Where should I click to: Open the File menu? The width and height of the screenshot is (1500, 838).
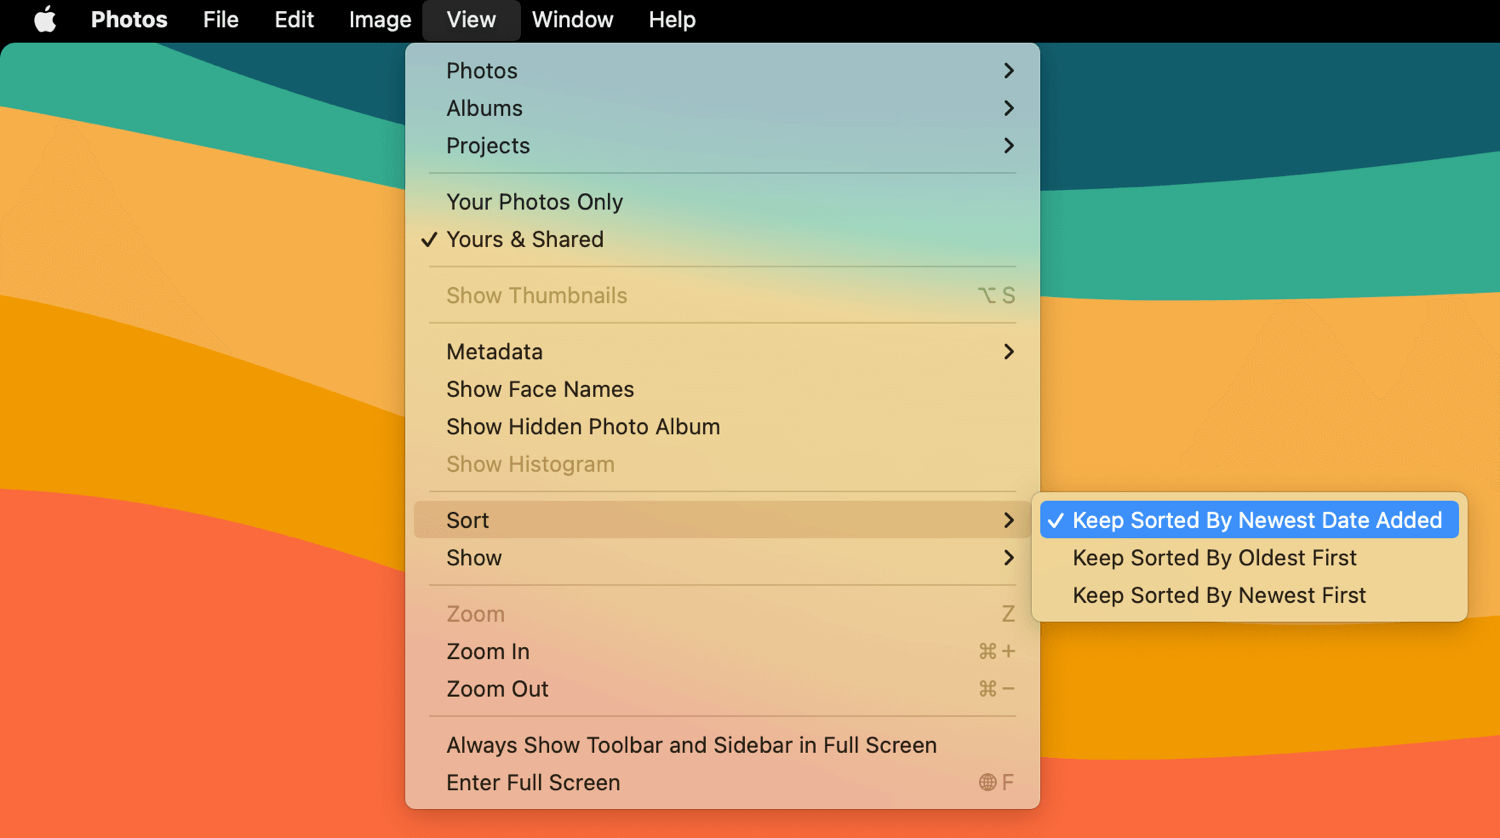click(220, 20)
